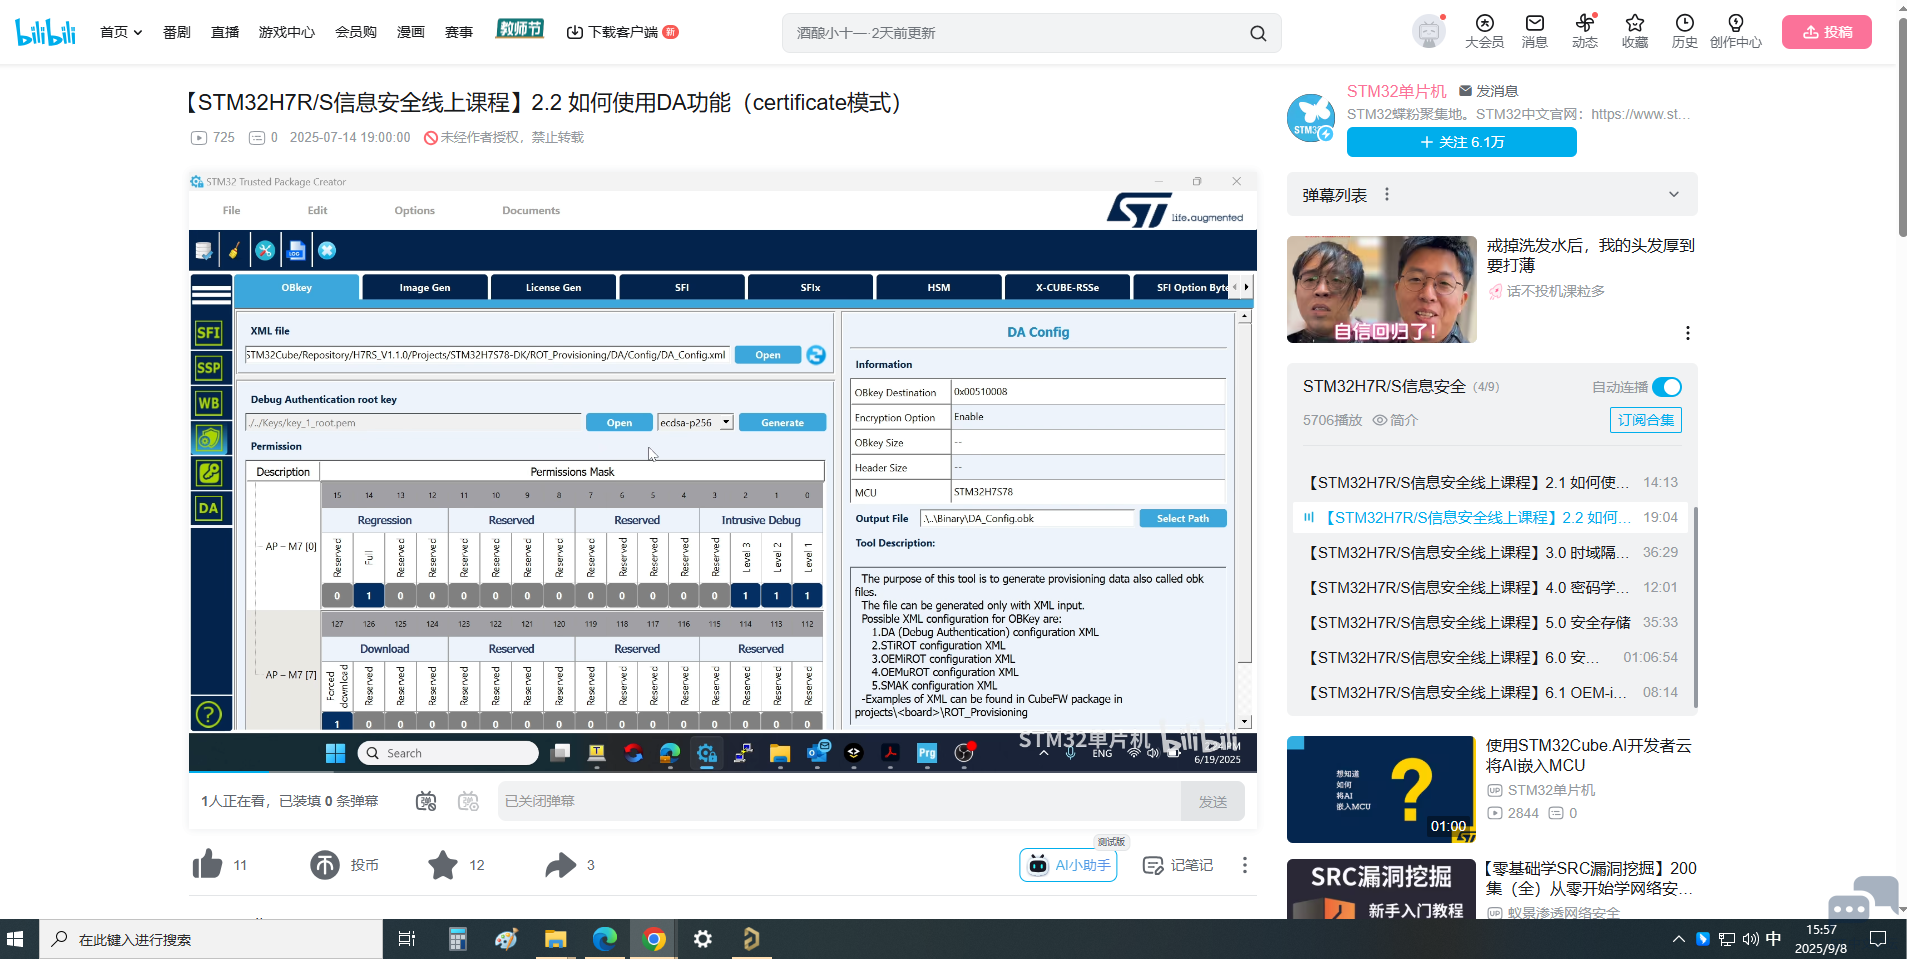The width and height of the screenshot is (1907, 959).
Task: Open the 消息 messages icon
Action: click(x=1535, y=31)
